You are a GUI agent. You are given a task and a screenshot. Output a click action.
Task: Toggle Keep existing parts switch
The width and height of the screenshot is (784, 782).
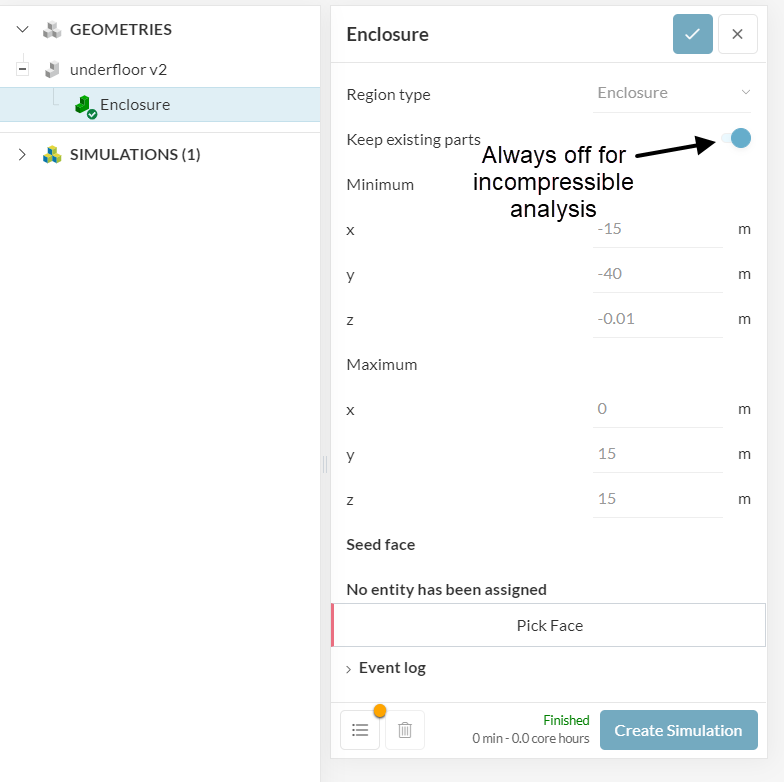738,139
